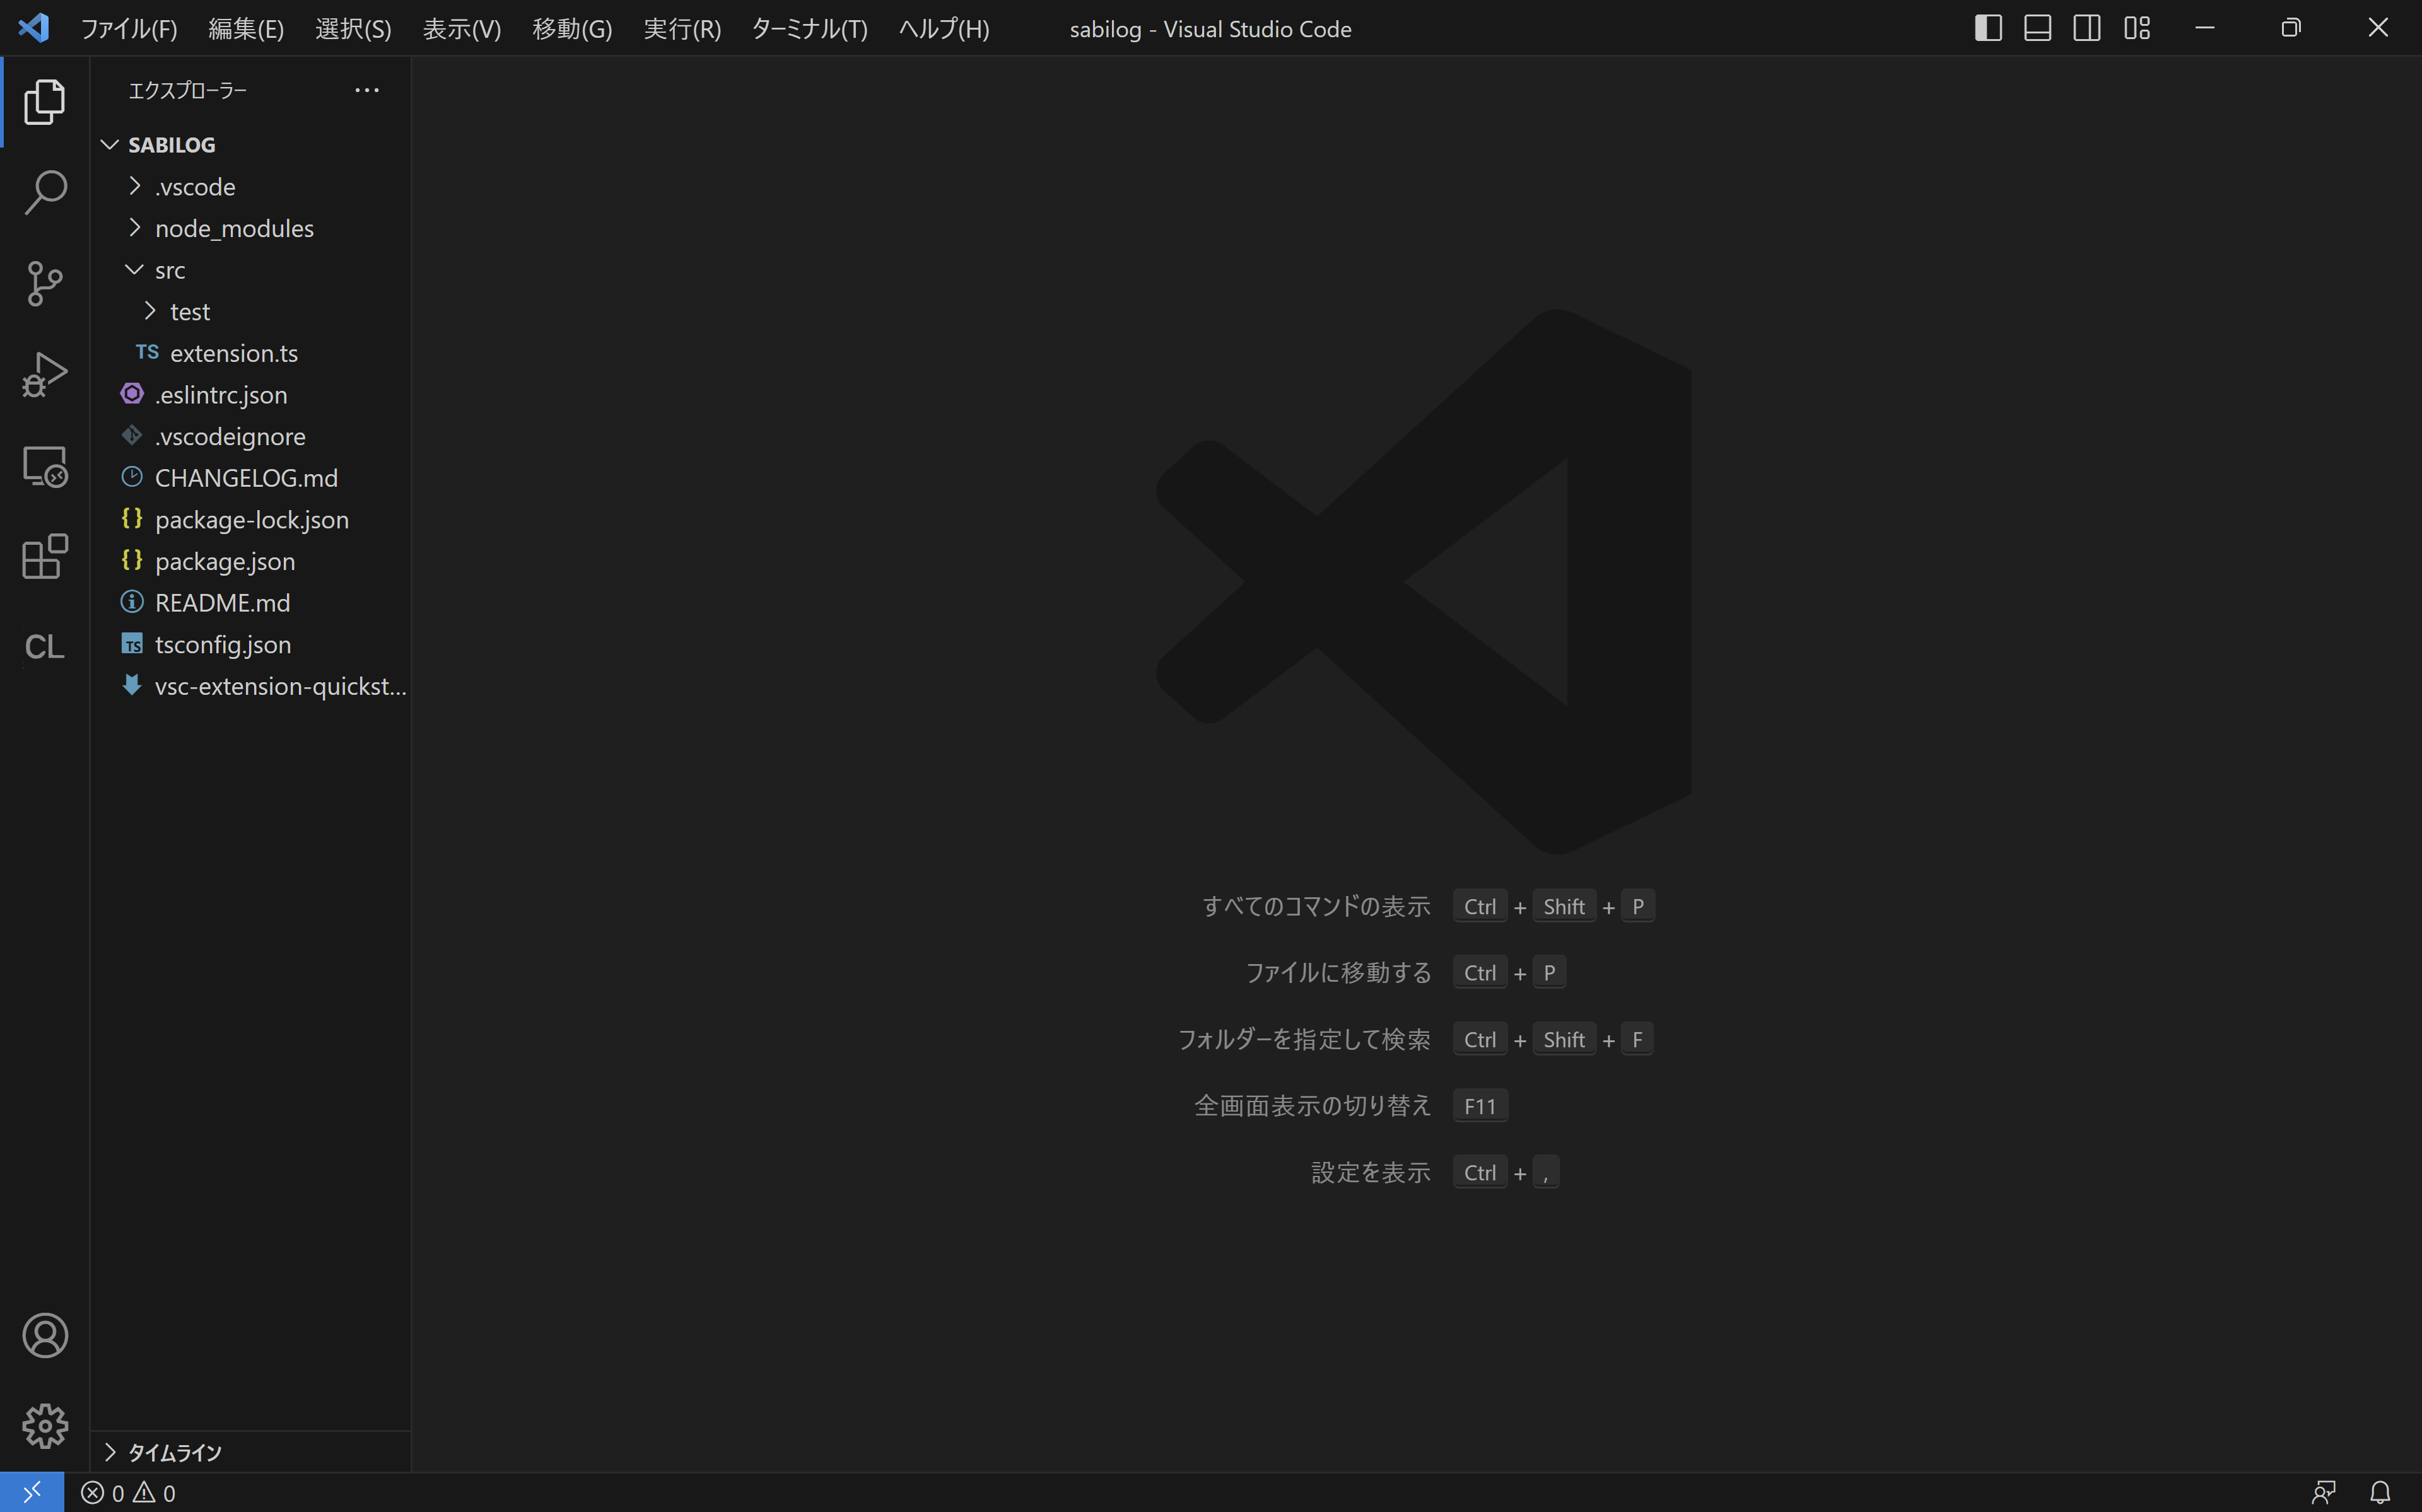Minimize the VS Code window

click(x=2205, y=28)
